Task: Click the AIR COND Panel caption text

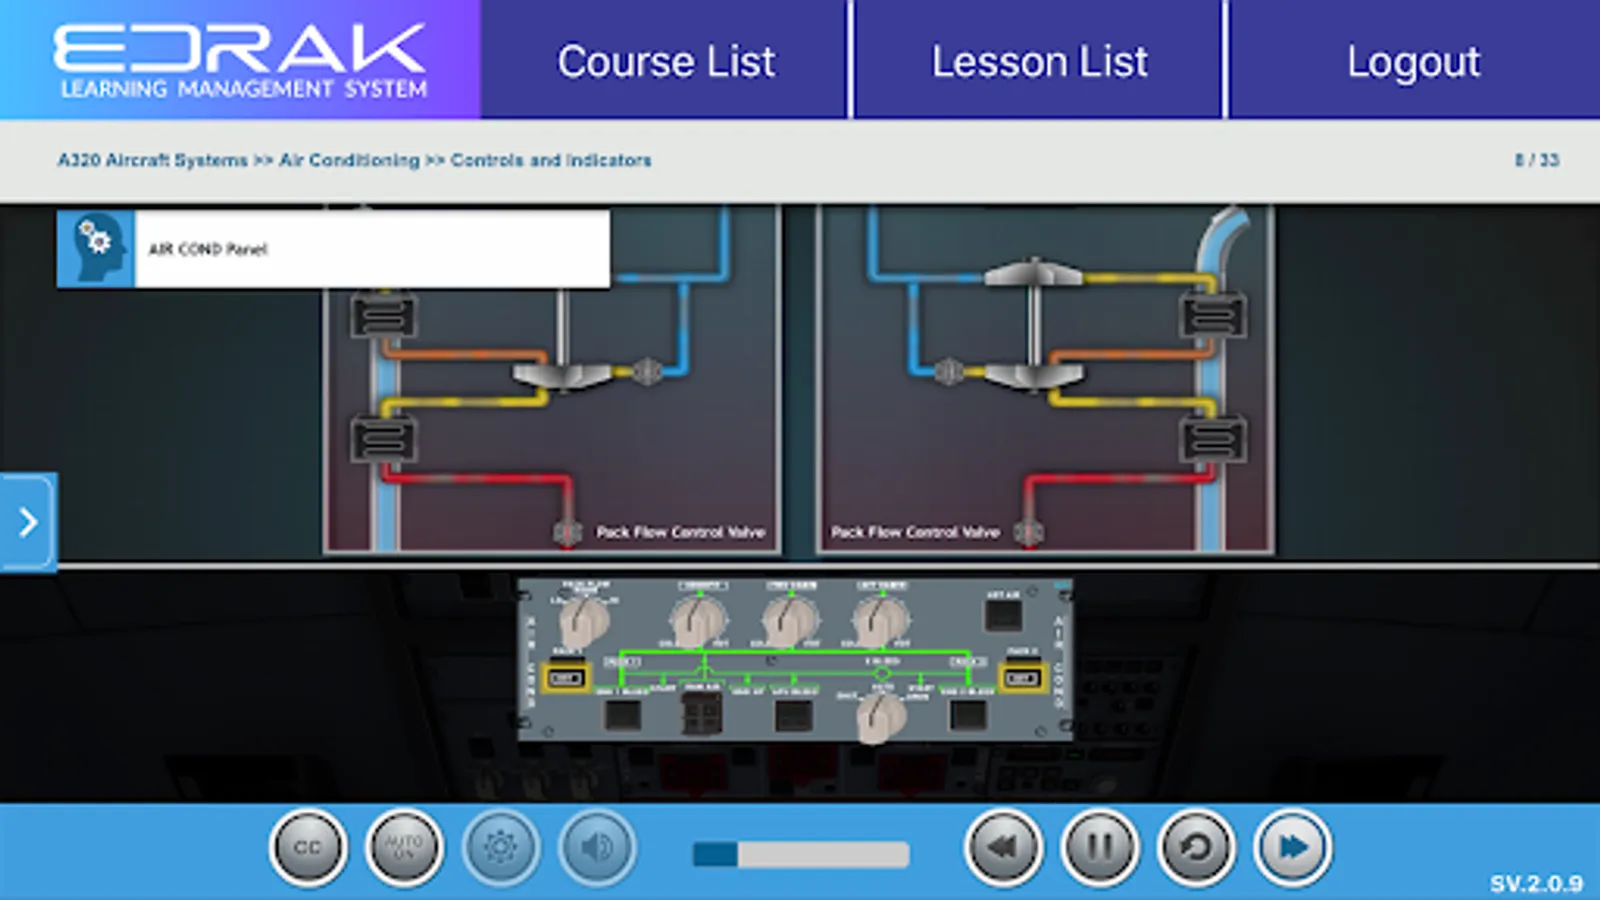Action: pyautogui.click(x=208, y=249)
